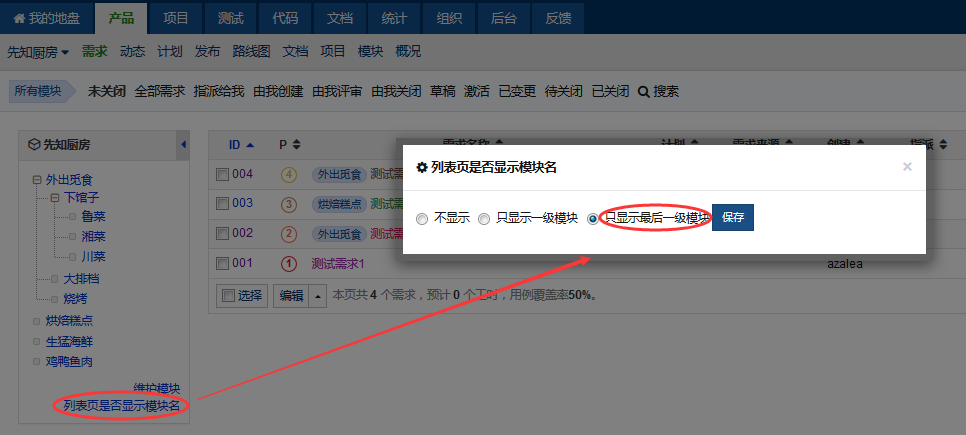
Task: Open the 组织 top tab
Action: [x=448, y=18]
